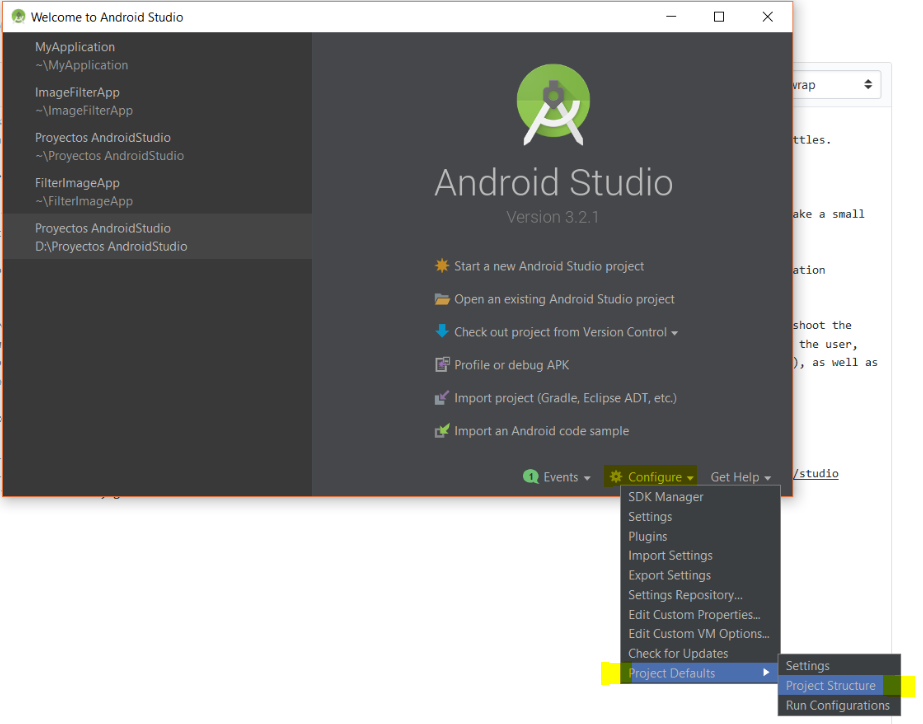Open Proyectos AndroidStudio on D: drive

(x=157, y=237)
